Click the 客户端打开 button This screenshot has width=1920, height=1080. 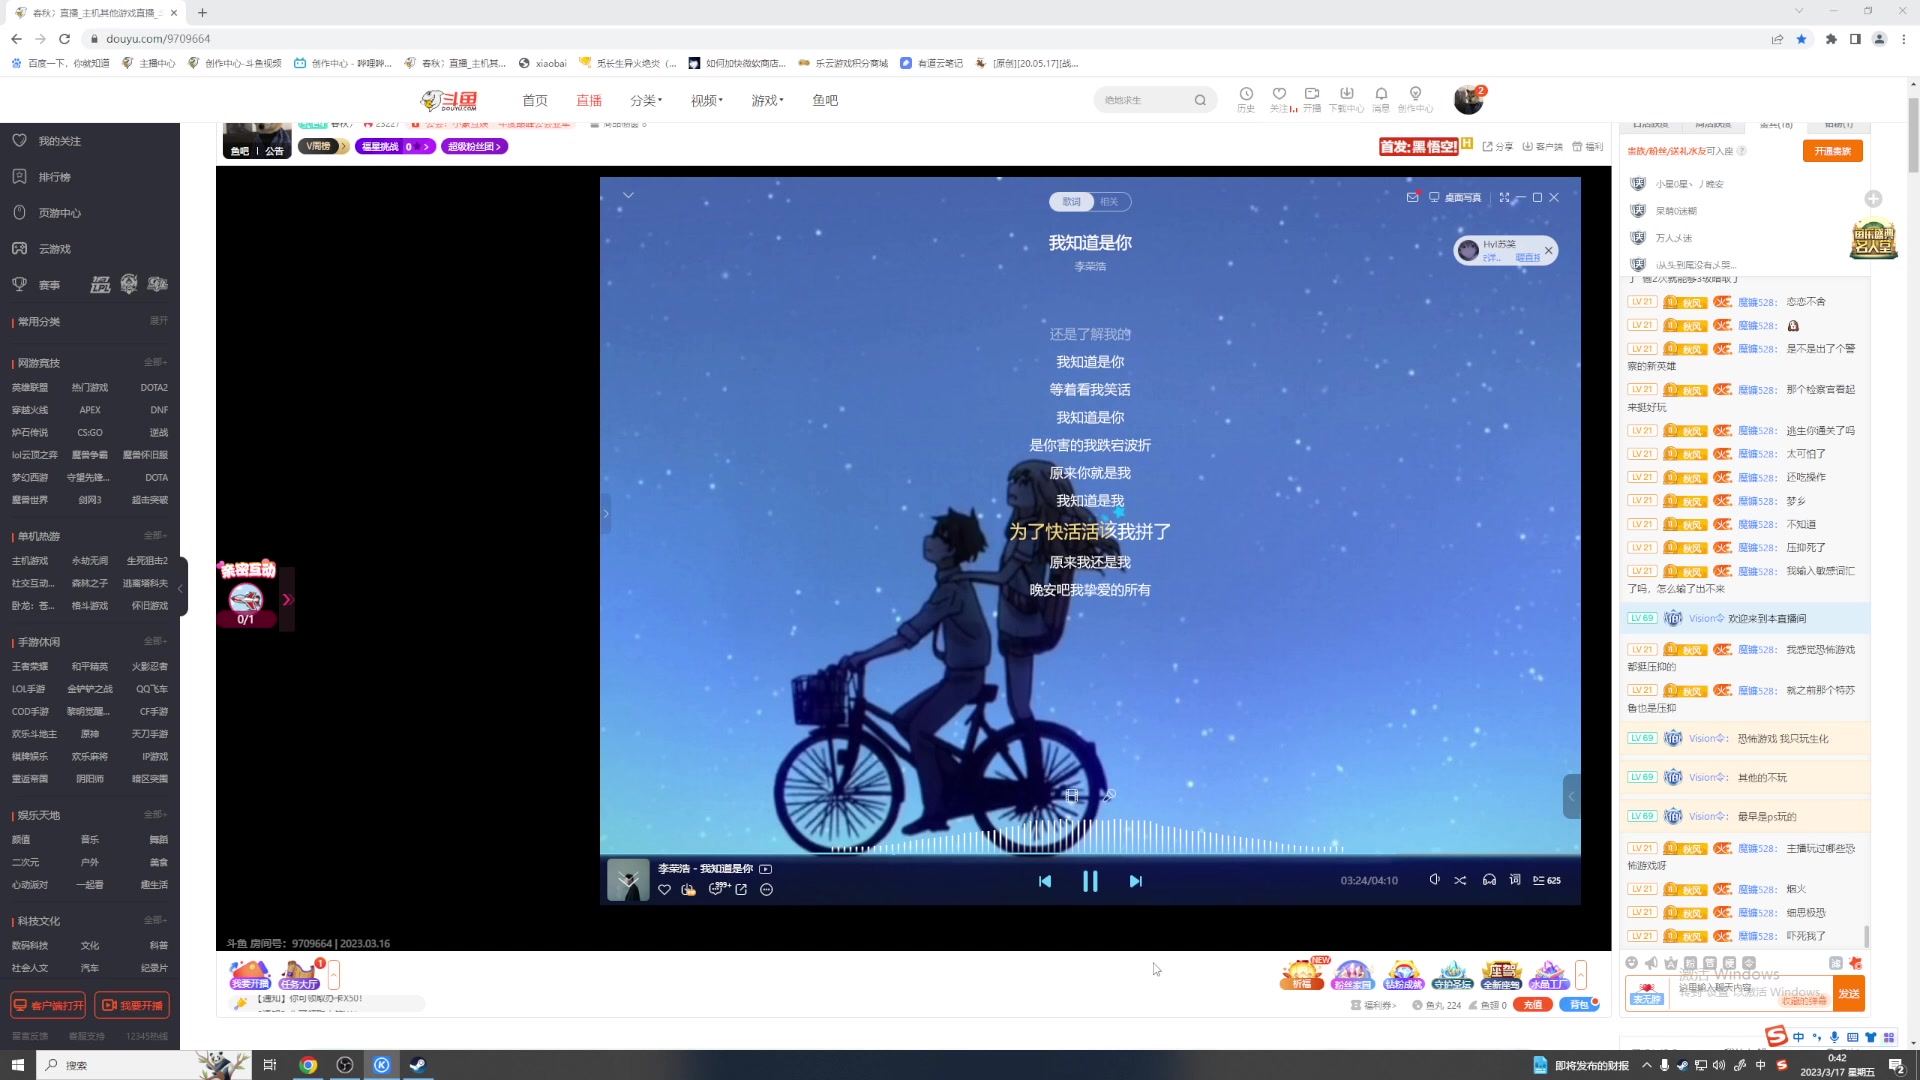[48, 1005]
